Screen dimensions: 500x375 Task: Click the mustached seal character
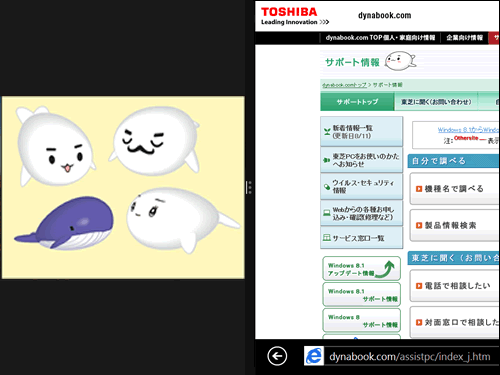(155, 141)
